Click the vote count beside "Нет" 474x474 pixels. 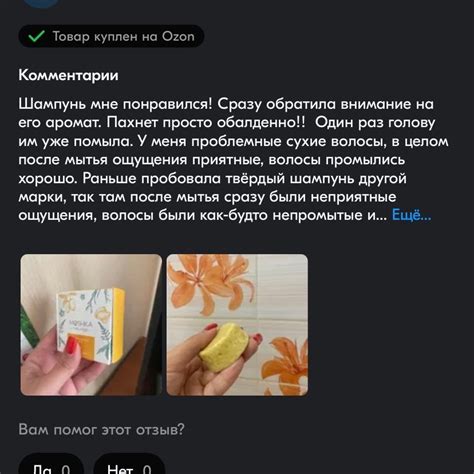click(x=147, y=469)
